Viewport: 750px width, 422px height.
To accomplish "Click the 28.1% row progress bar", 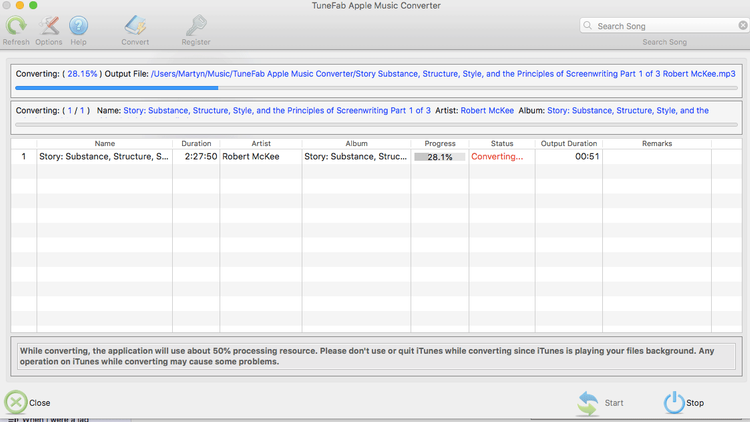I will click(440, 157).
